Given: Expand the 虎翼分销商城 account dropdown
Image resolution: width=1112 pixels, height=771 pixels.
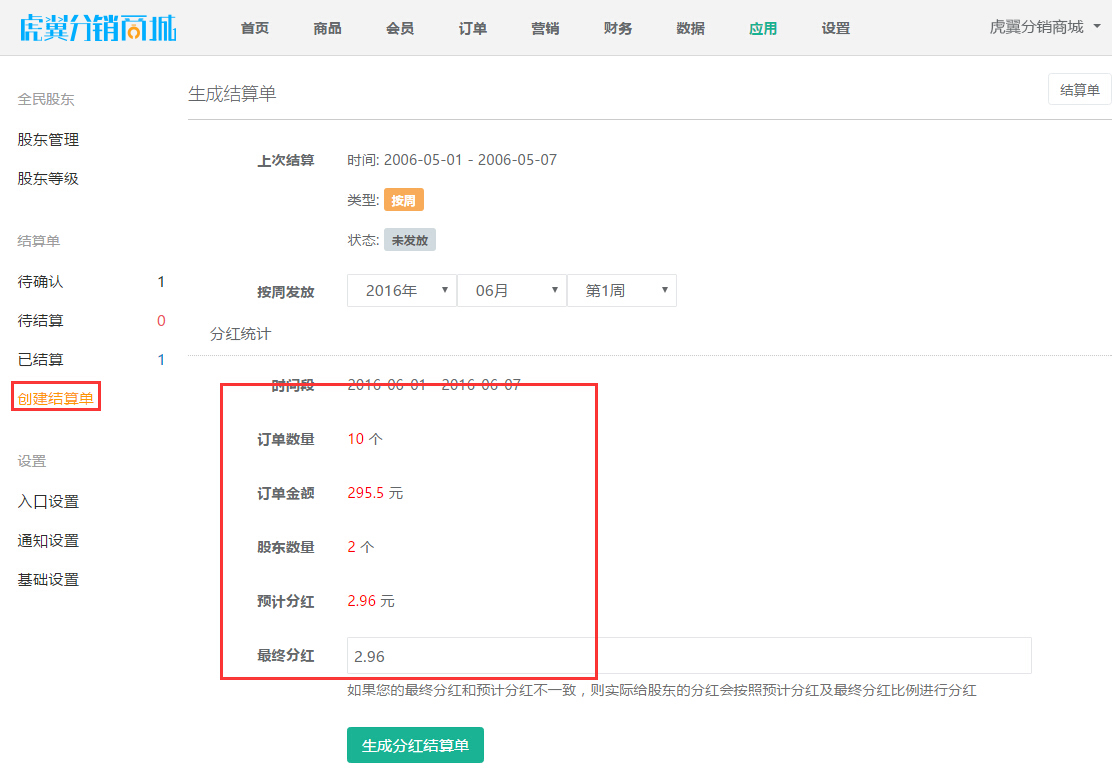Looking at the screenshot, I should 1045,27.
